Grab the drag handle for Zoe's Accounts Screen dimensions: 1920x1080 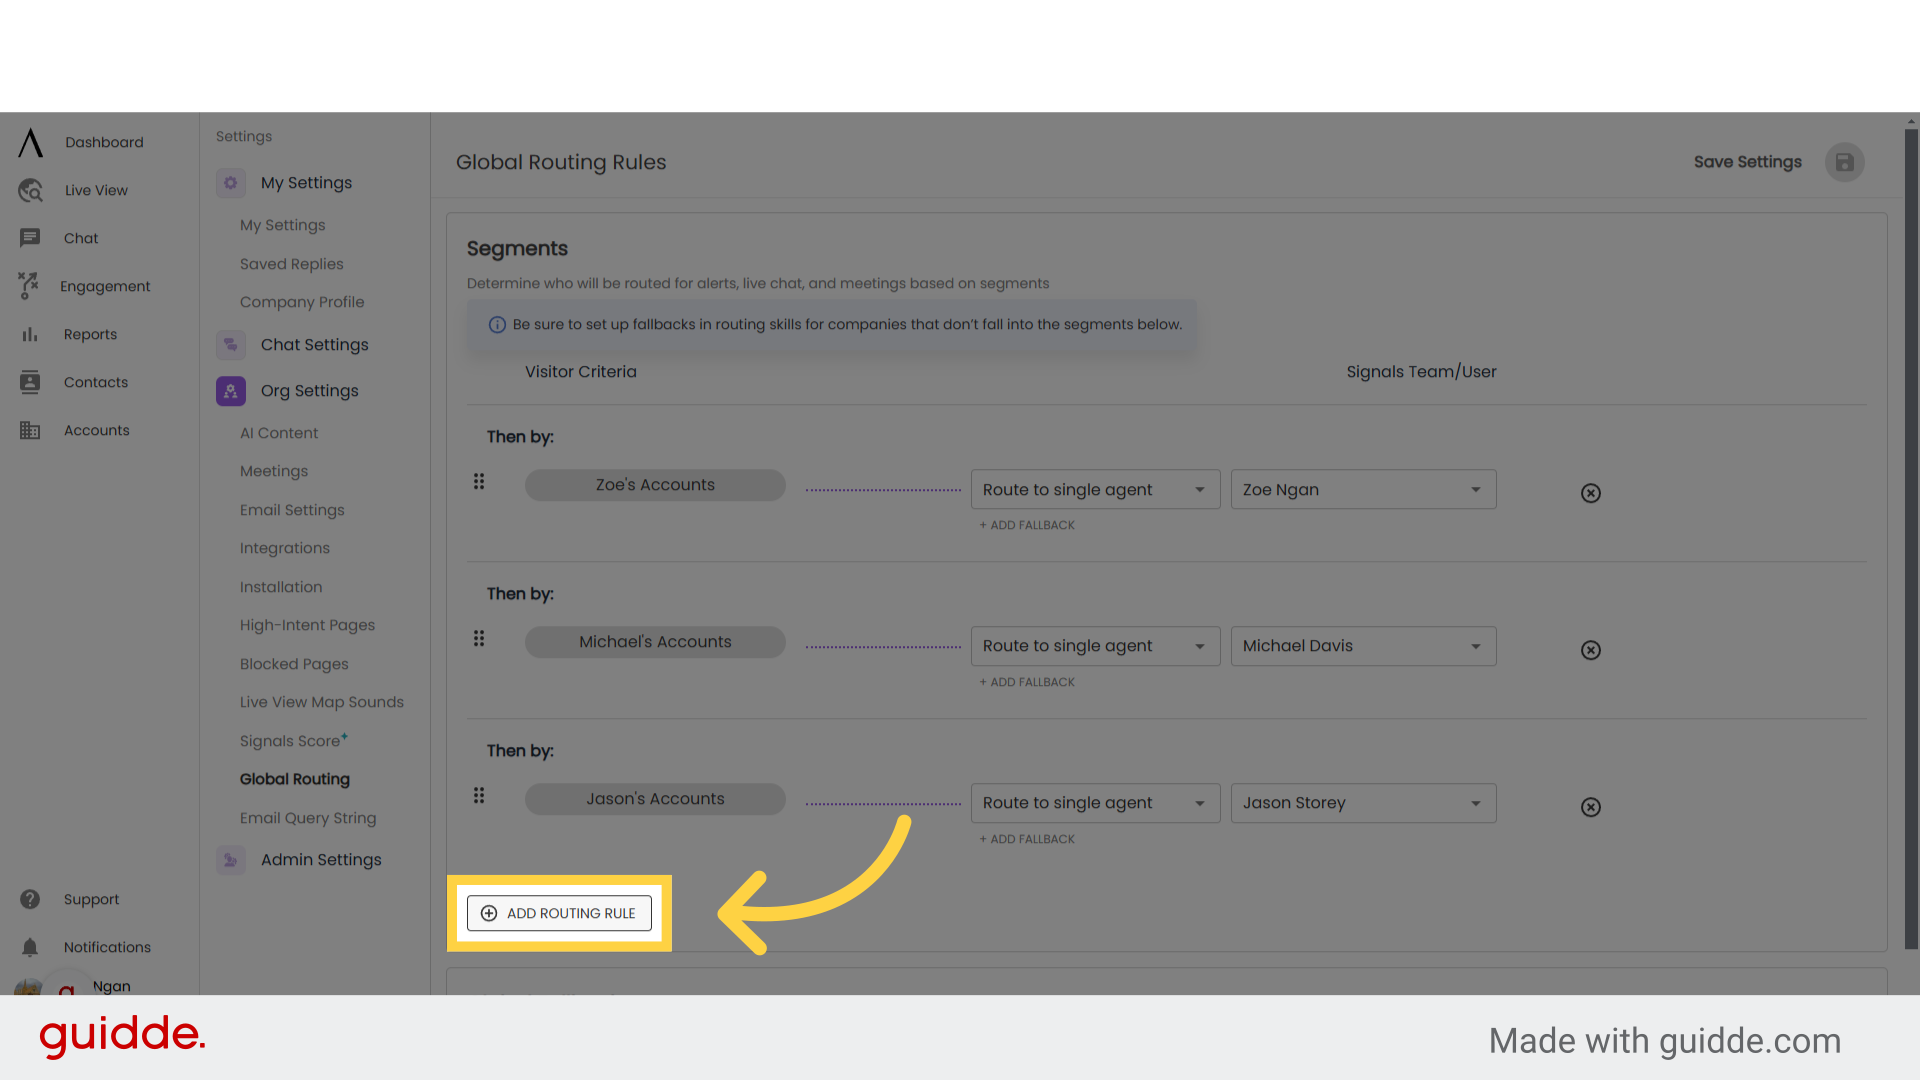tap(479, 482)
